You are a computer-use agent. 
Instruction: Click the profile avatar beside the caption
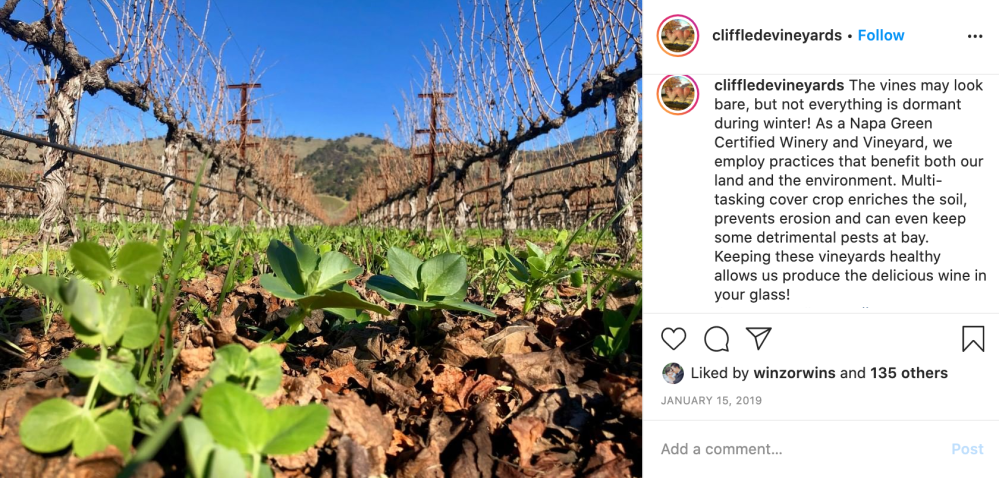click(x=678, y=93)
